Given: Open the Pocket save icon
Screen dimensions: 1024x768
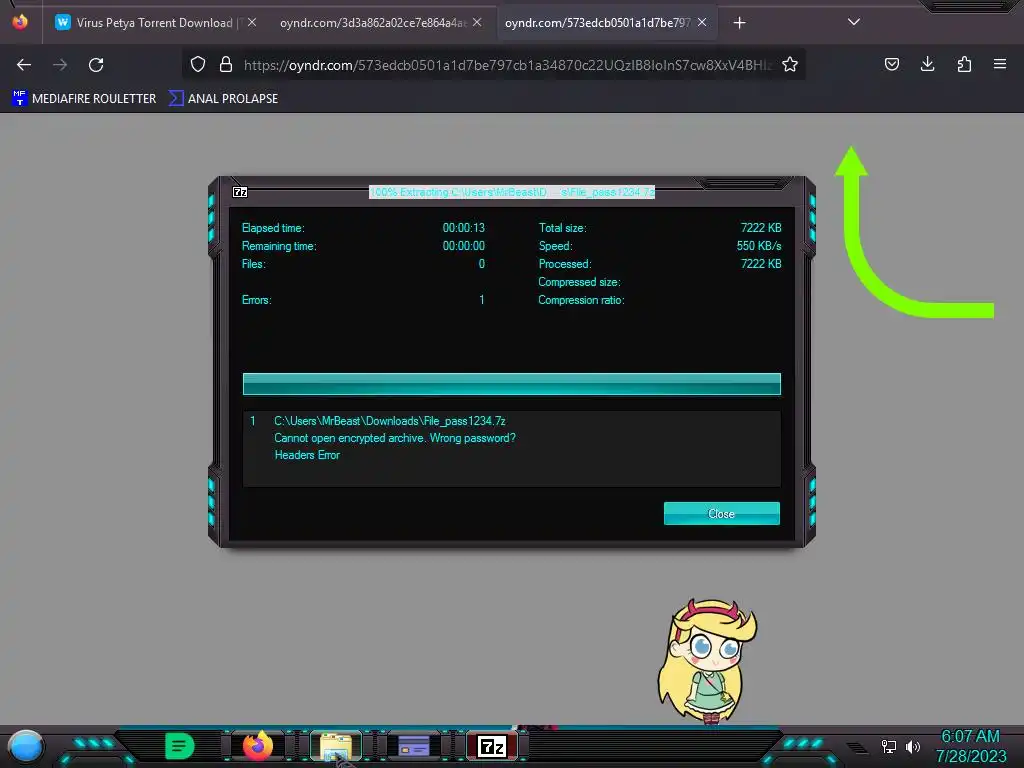Looking at the screenshot, I should point(892,64).
